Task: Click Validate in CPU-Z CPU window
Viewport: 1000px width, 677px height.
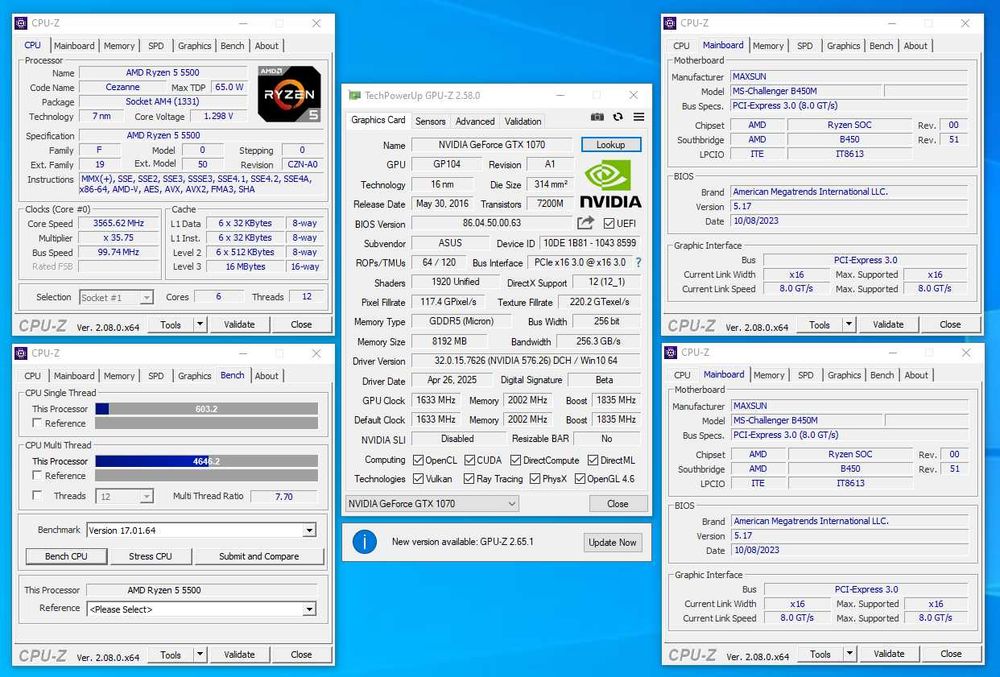Action: [x=239, y=324]
